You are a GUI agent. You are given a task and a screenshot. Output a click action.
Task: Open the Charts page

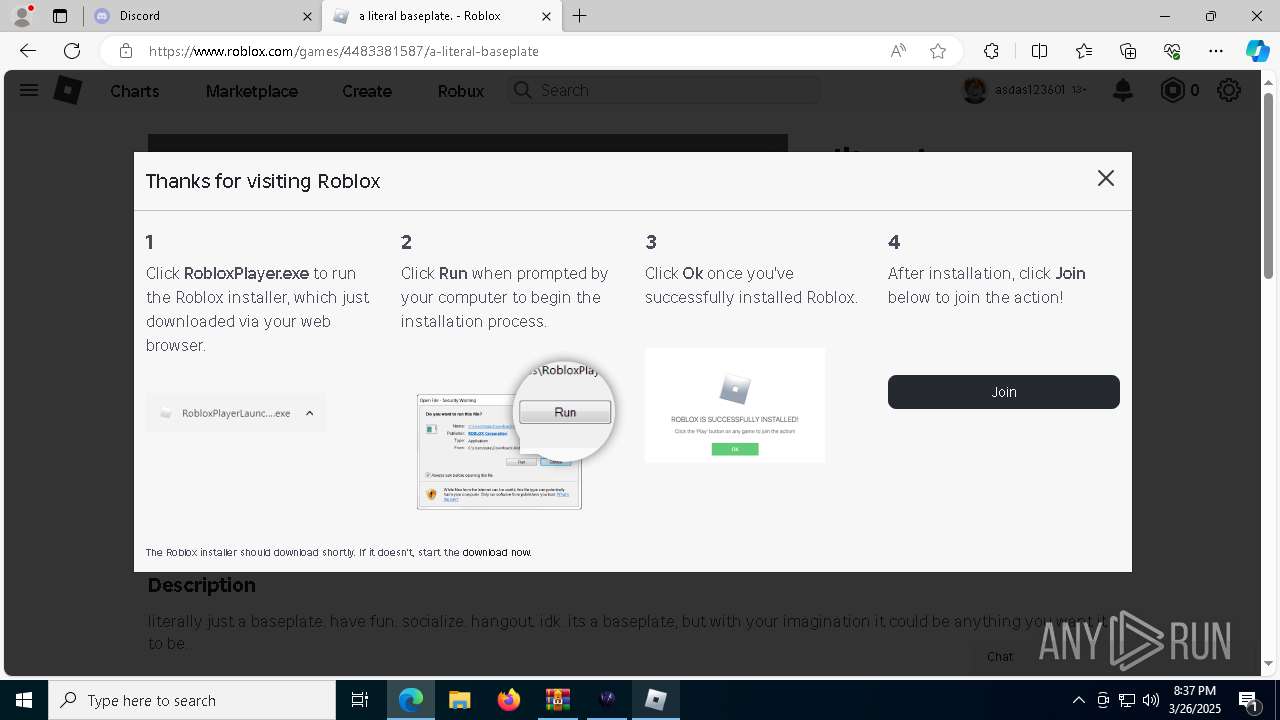[135, 91]
